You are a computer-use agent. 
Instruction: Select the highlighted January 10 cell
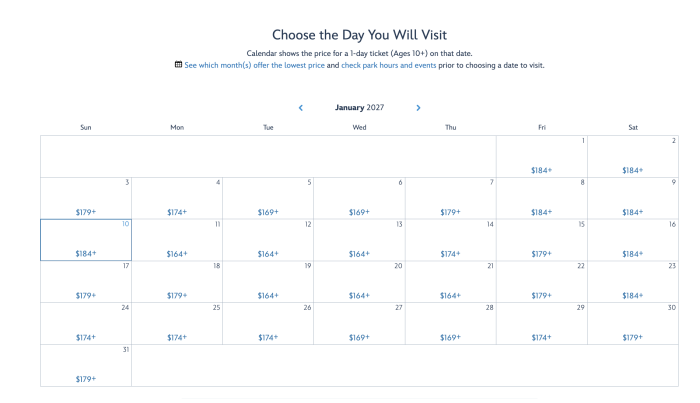86,240
